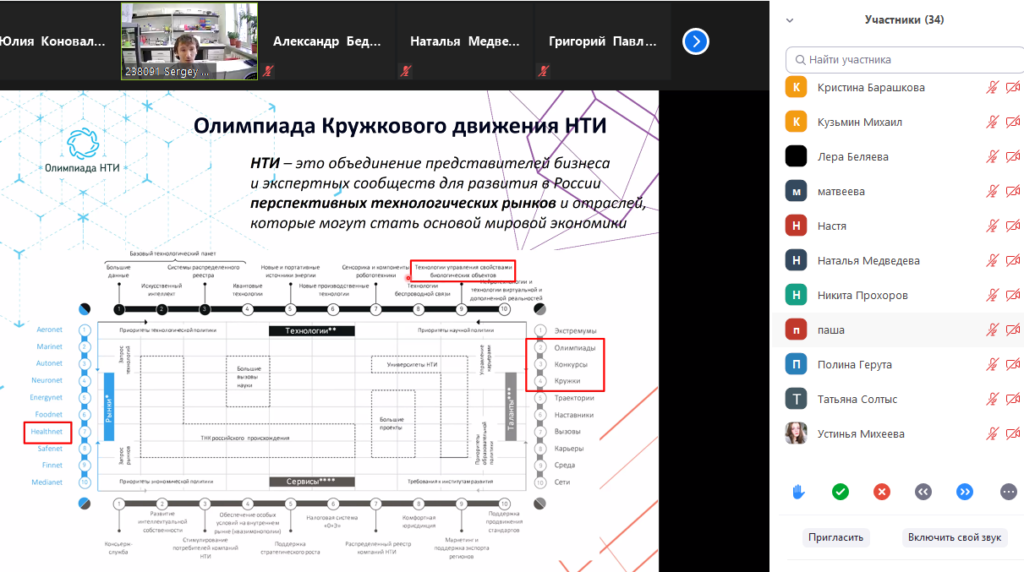
Task: Click muted mic icon for Кристина Барашкова
Action: tap(992, 87)
